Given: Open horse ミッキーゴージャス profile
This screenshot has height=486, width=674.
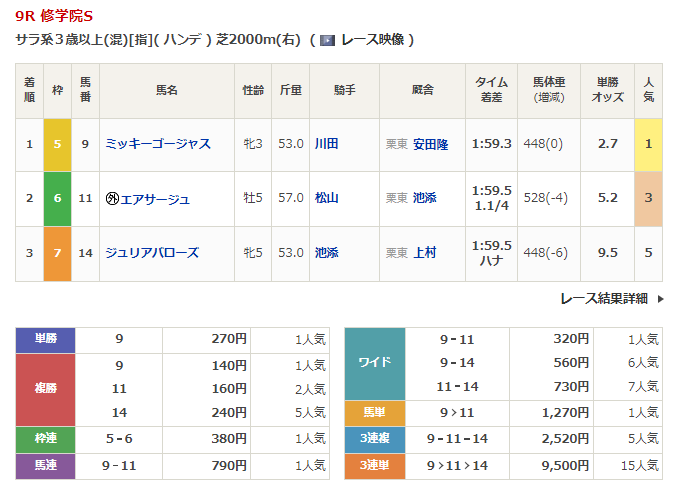Looking at the screenshot, I should (x=158, y=144).
